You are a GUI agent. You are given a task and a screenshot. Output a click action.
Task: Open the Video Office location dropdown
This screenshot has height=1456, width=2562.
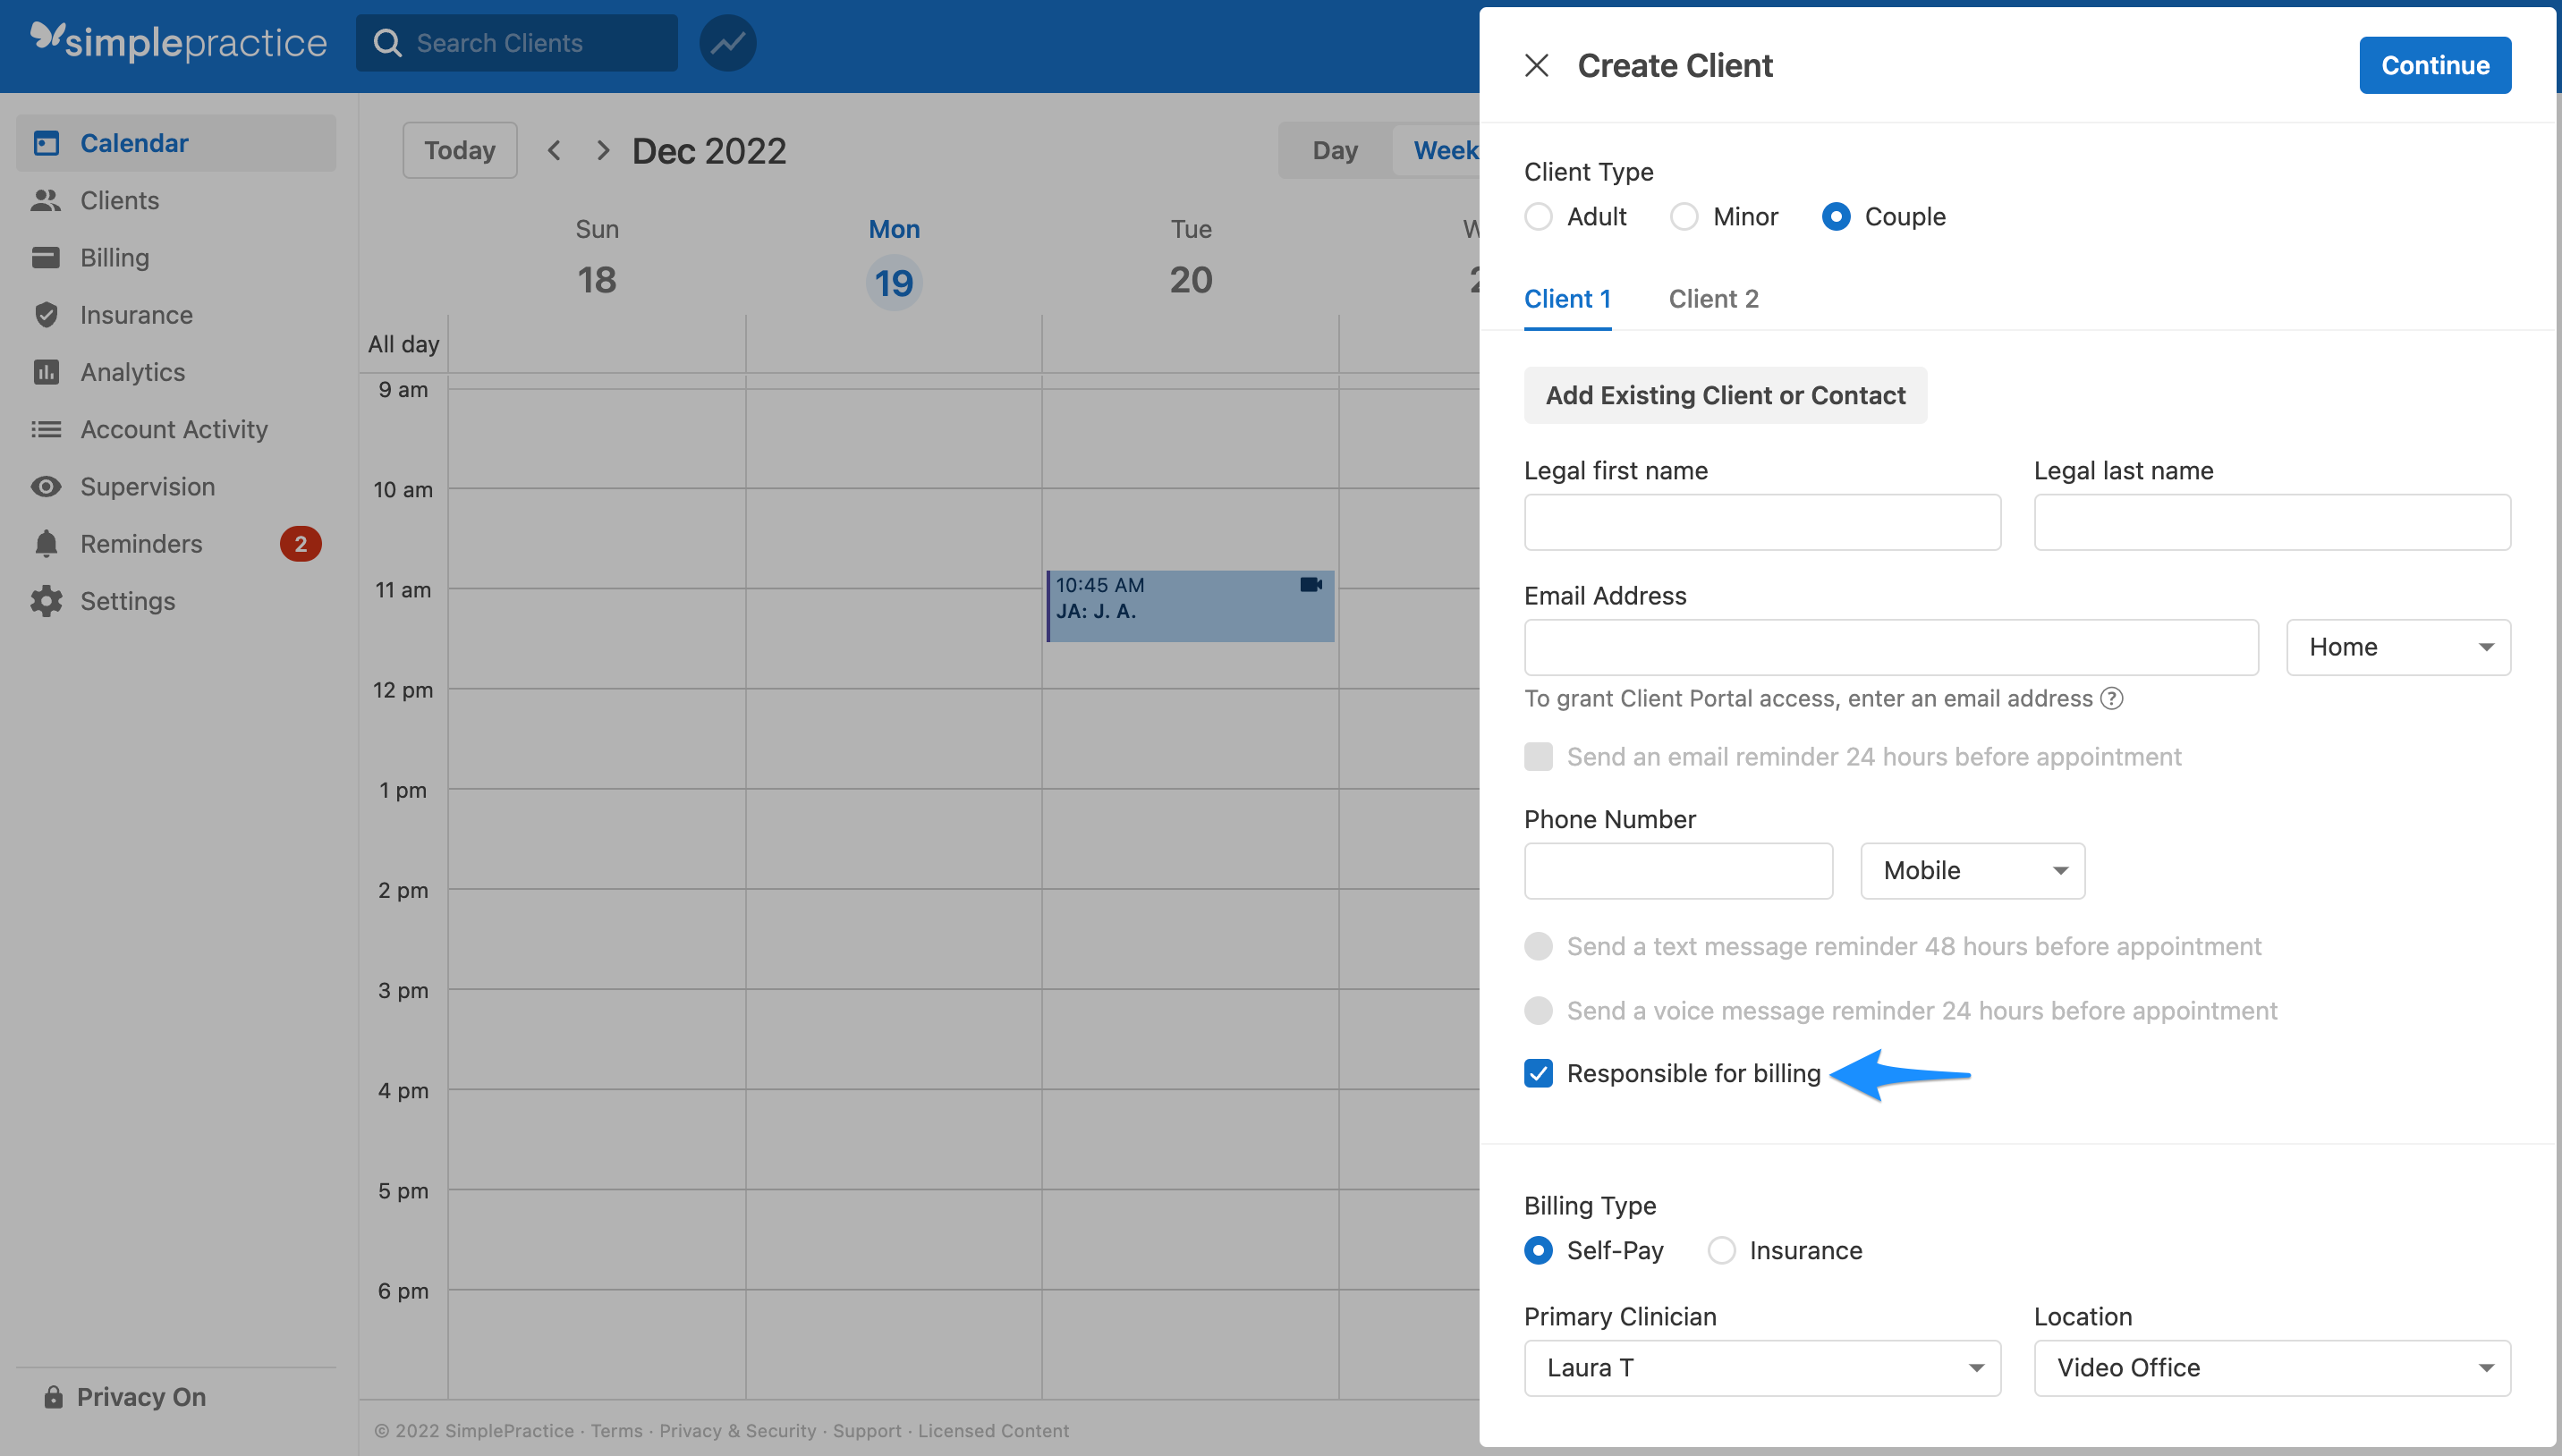click(x=2271, y=1367)
